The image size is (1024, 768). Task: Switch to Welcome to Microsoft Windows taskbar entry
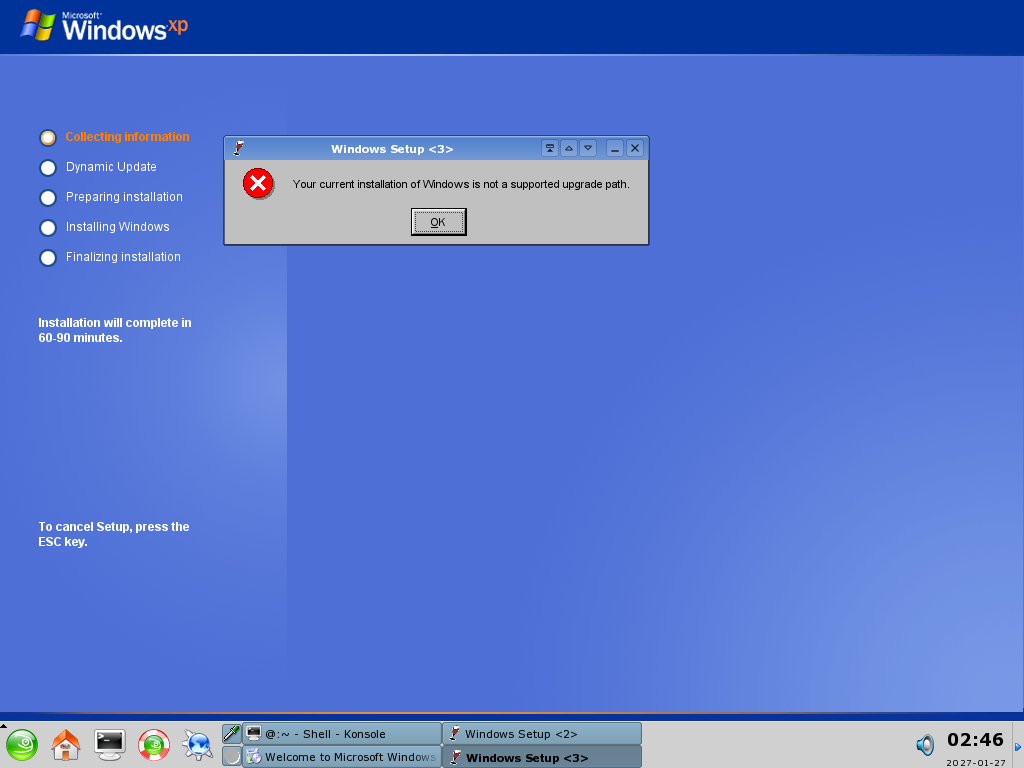click(x=342, y=757)
